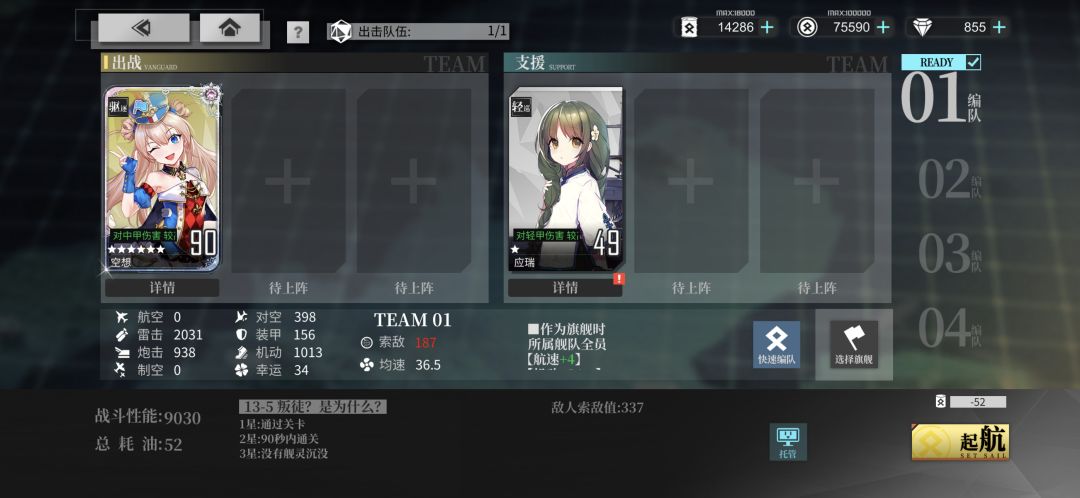Open 快速编队 quick formation

coord(776,344)
